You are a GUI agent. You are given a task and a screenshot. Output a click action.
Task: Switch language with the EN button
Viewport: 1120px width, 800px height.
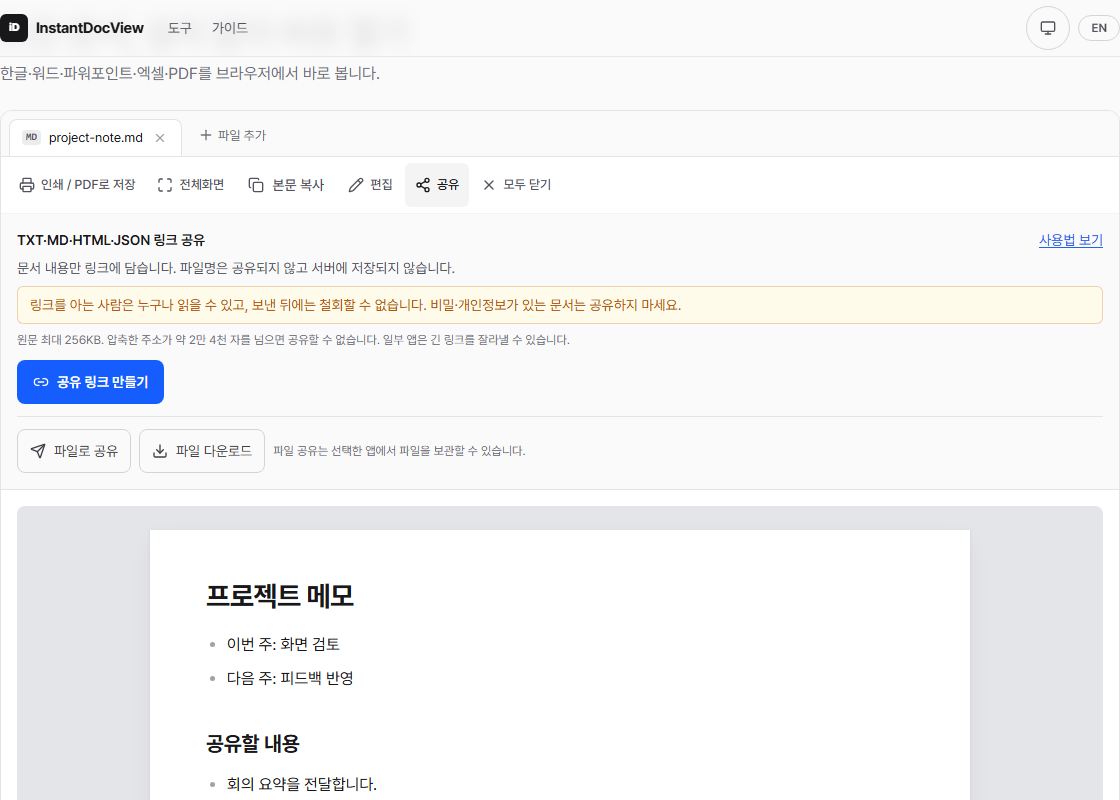(1099, 28)
